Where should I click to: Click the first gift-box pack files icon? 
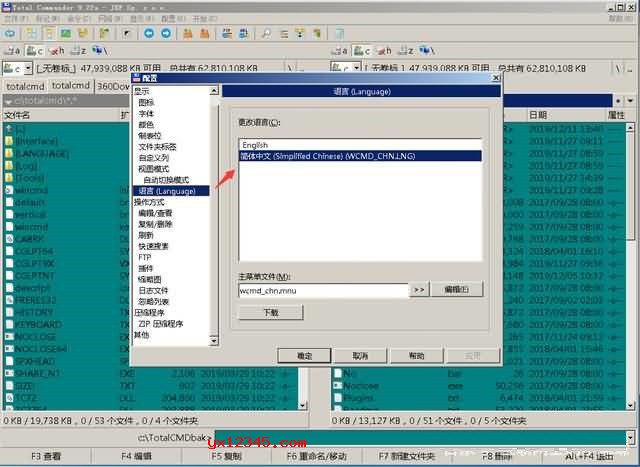188,33
